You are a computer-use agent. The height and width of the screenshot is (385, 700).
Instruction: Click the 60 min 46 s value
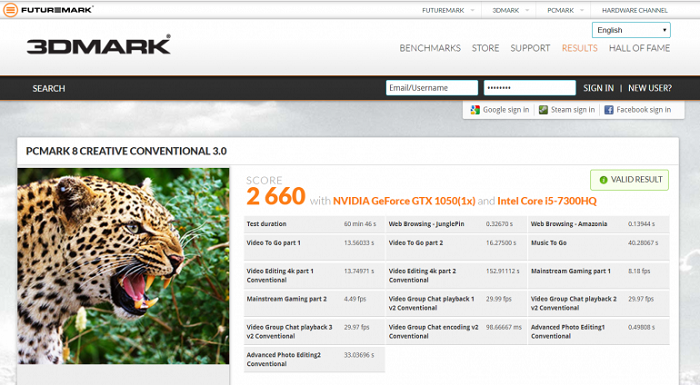(x=360, y=224)
